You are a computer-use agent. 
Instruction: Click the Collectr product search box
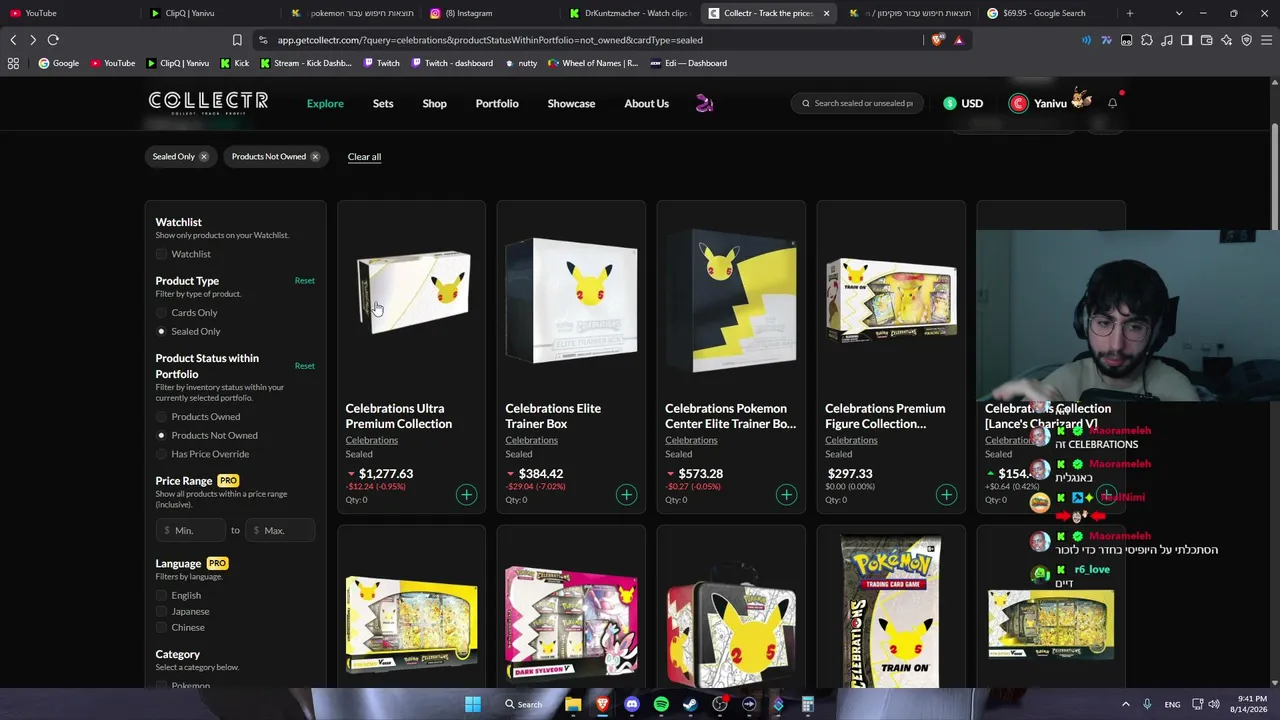[857, 103]
